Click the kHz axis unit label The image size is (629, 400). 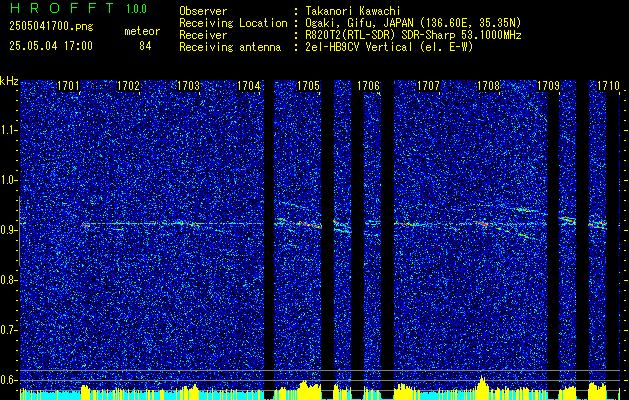9,81
